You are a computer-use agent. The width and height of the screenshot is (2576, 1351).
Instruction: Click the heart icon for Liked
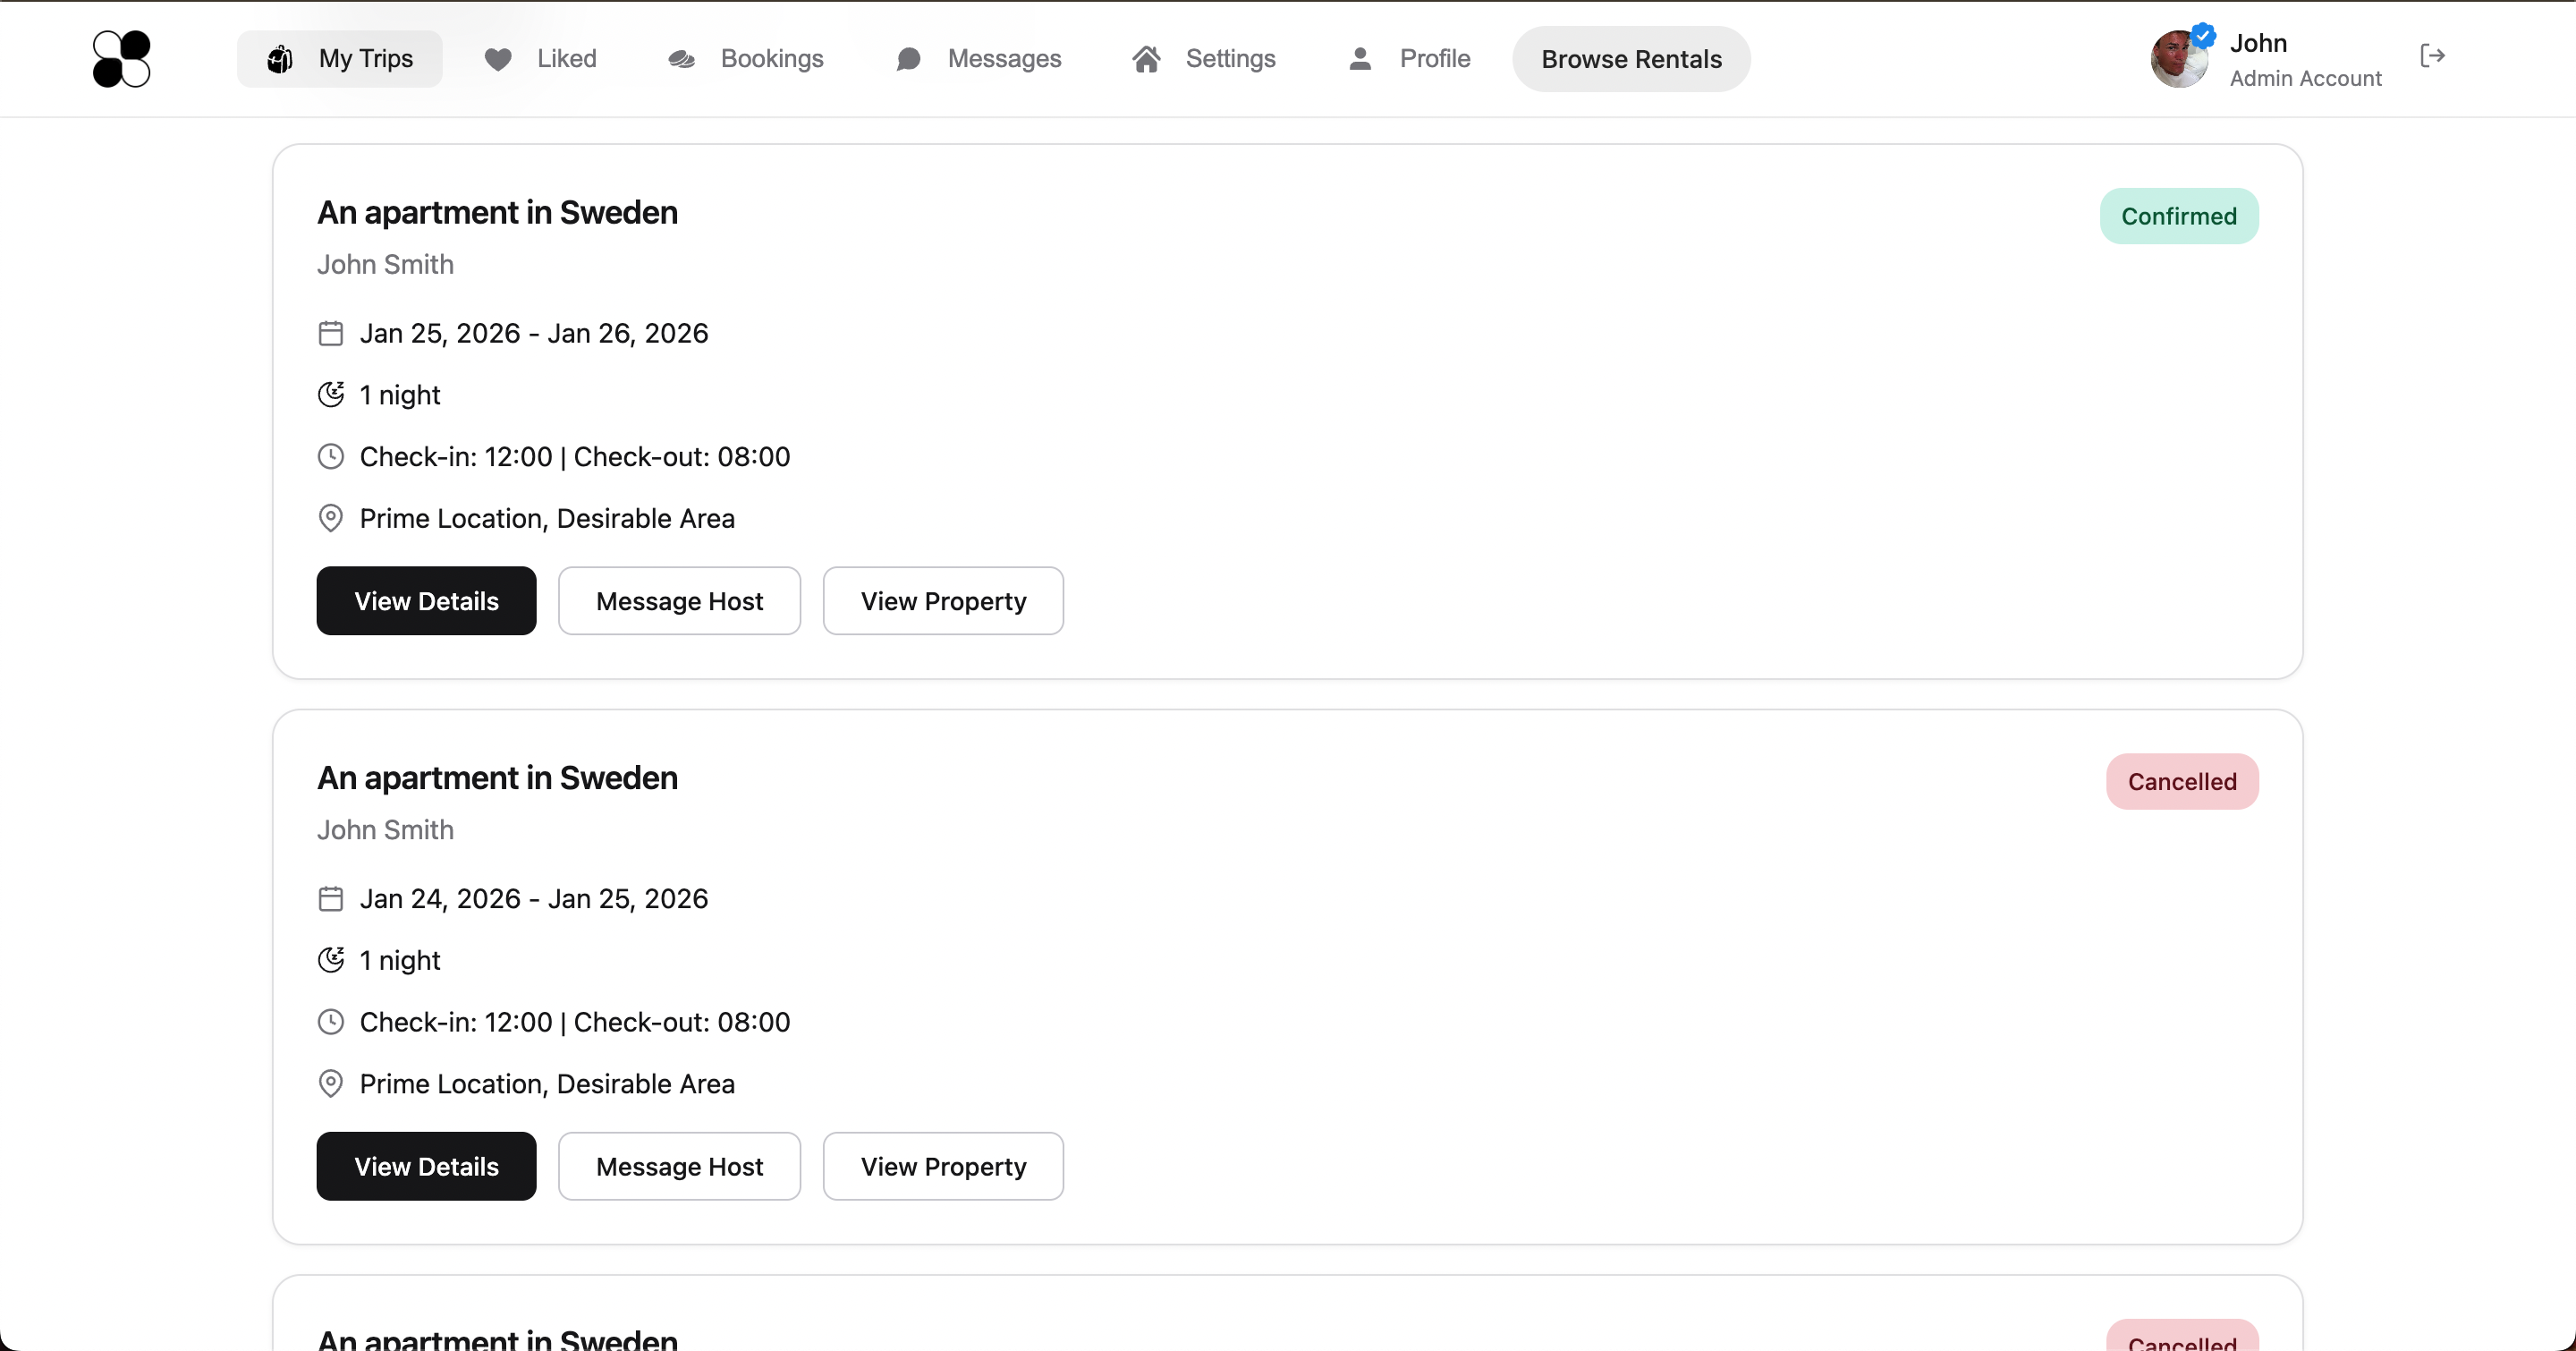(x=498, y=59)
